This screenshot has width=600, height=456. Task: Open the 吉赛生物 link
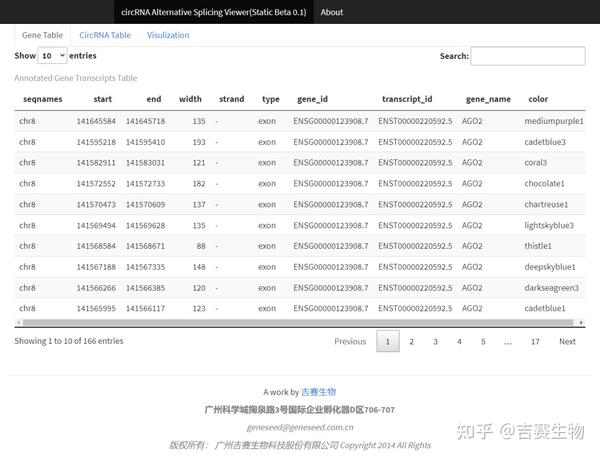tap(318, 392)
